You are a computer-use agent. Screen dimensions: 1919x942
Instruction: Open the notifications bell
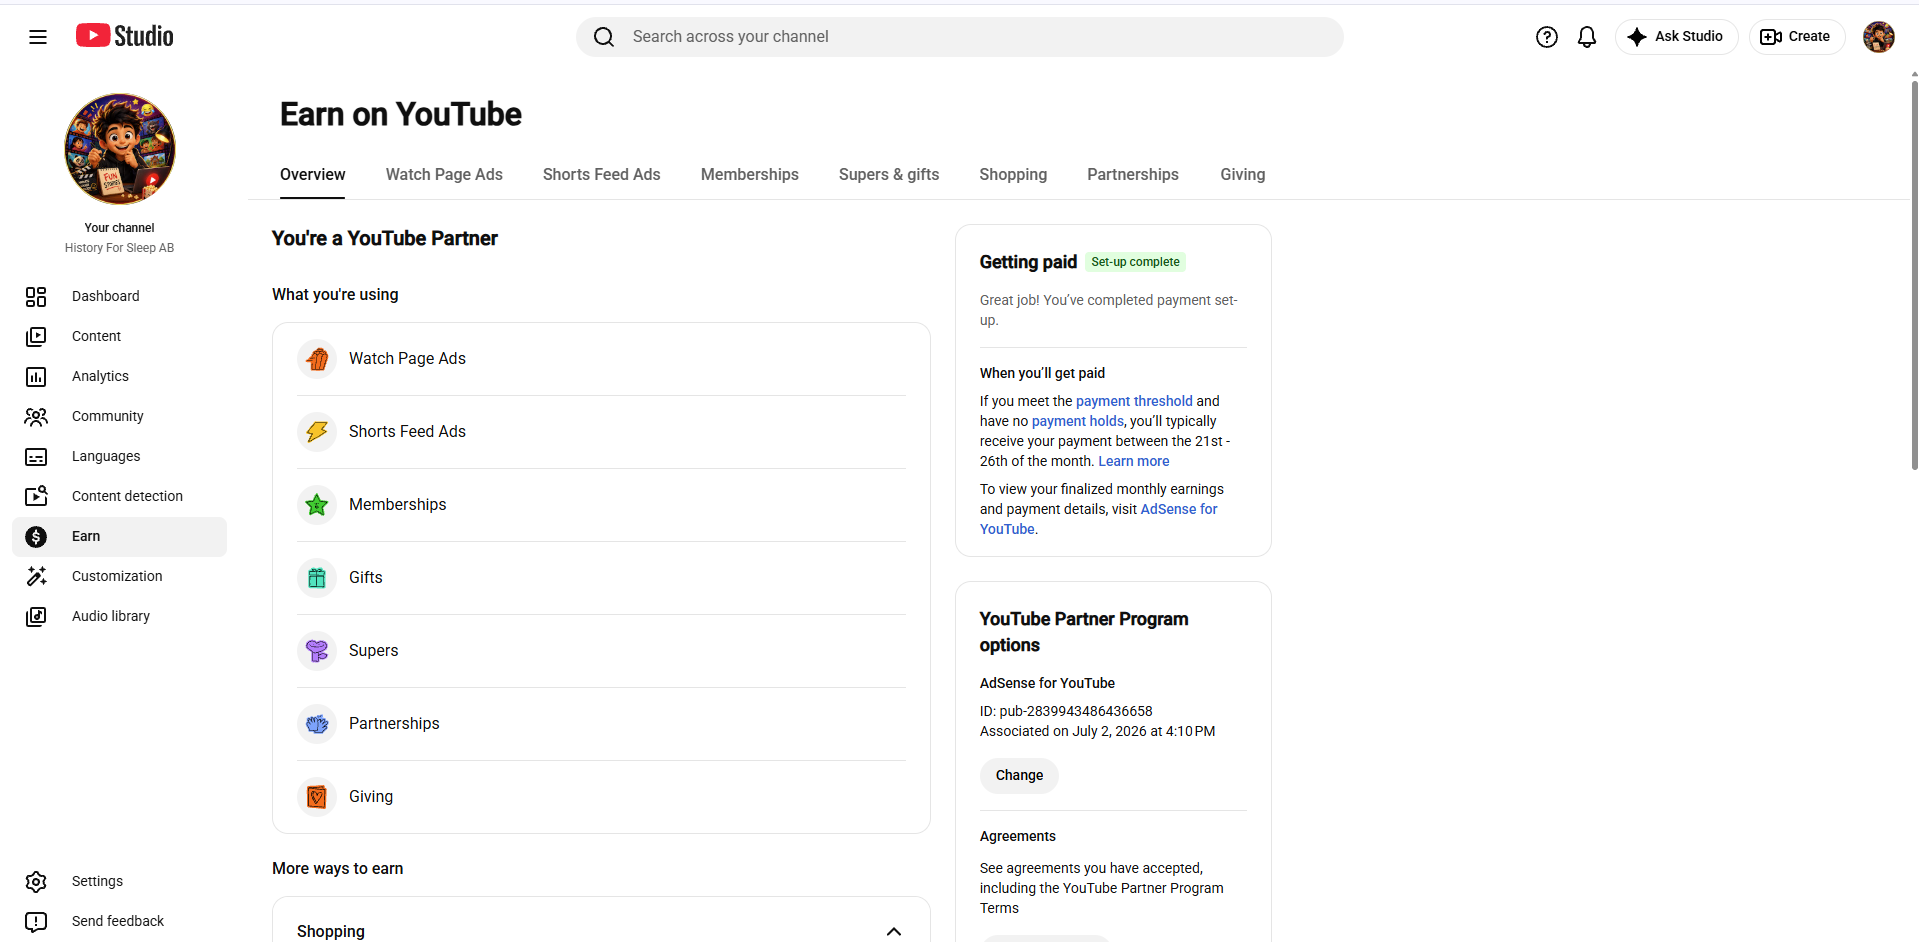point(1587,37)
